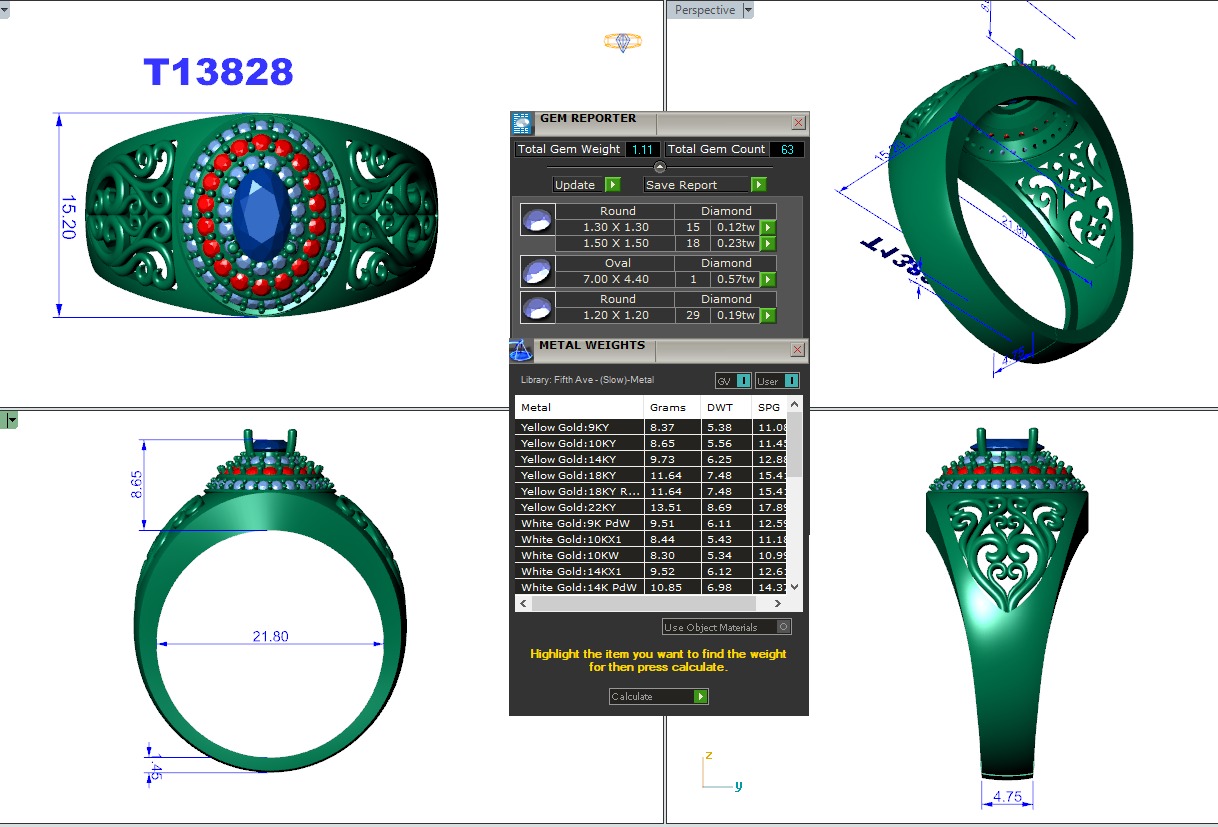Click the green arrow beside 0.19tw
Screen dimensions: 1218x827
[x=768, y=316]
